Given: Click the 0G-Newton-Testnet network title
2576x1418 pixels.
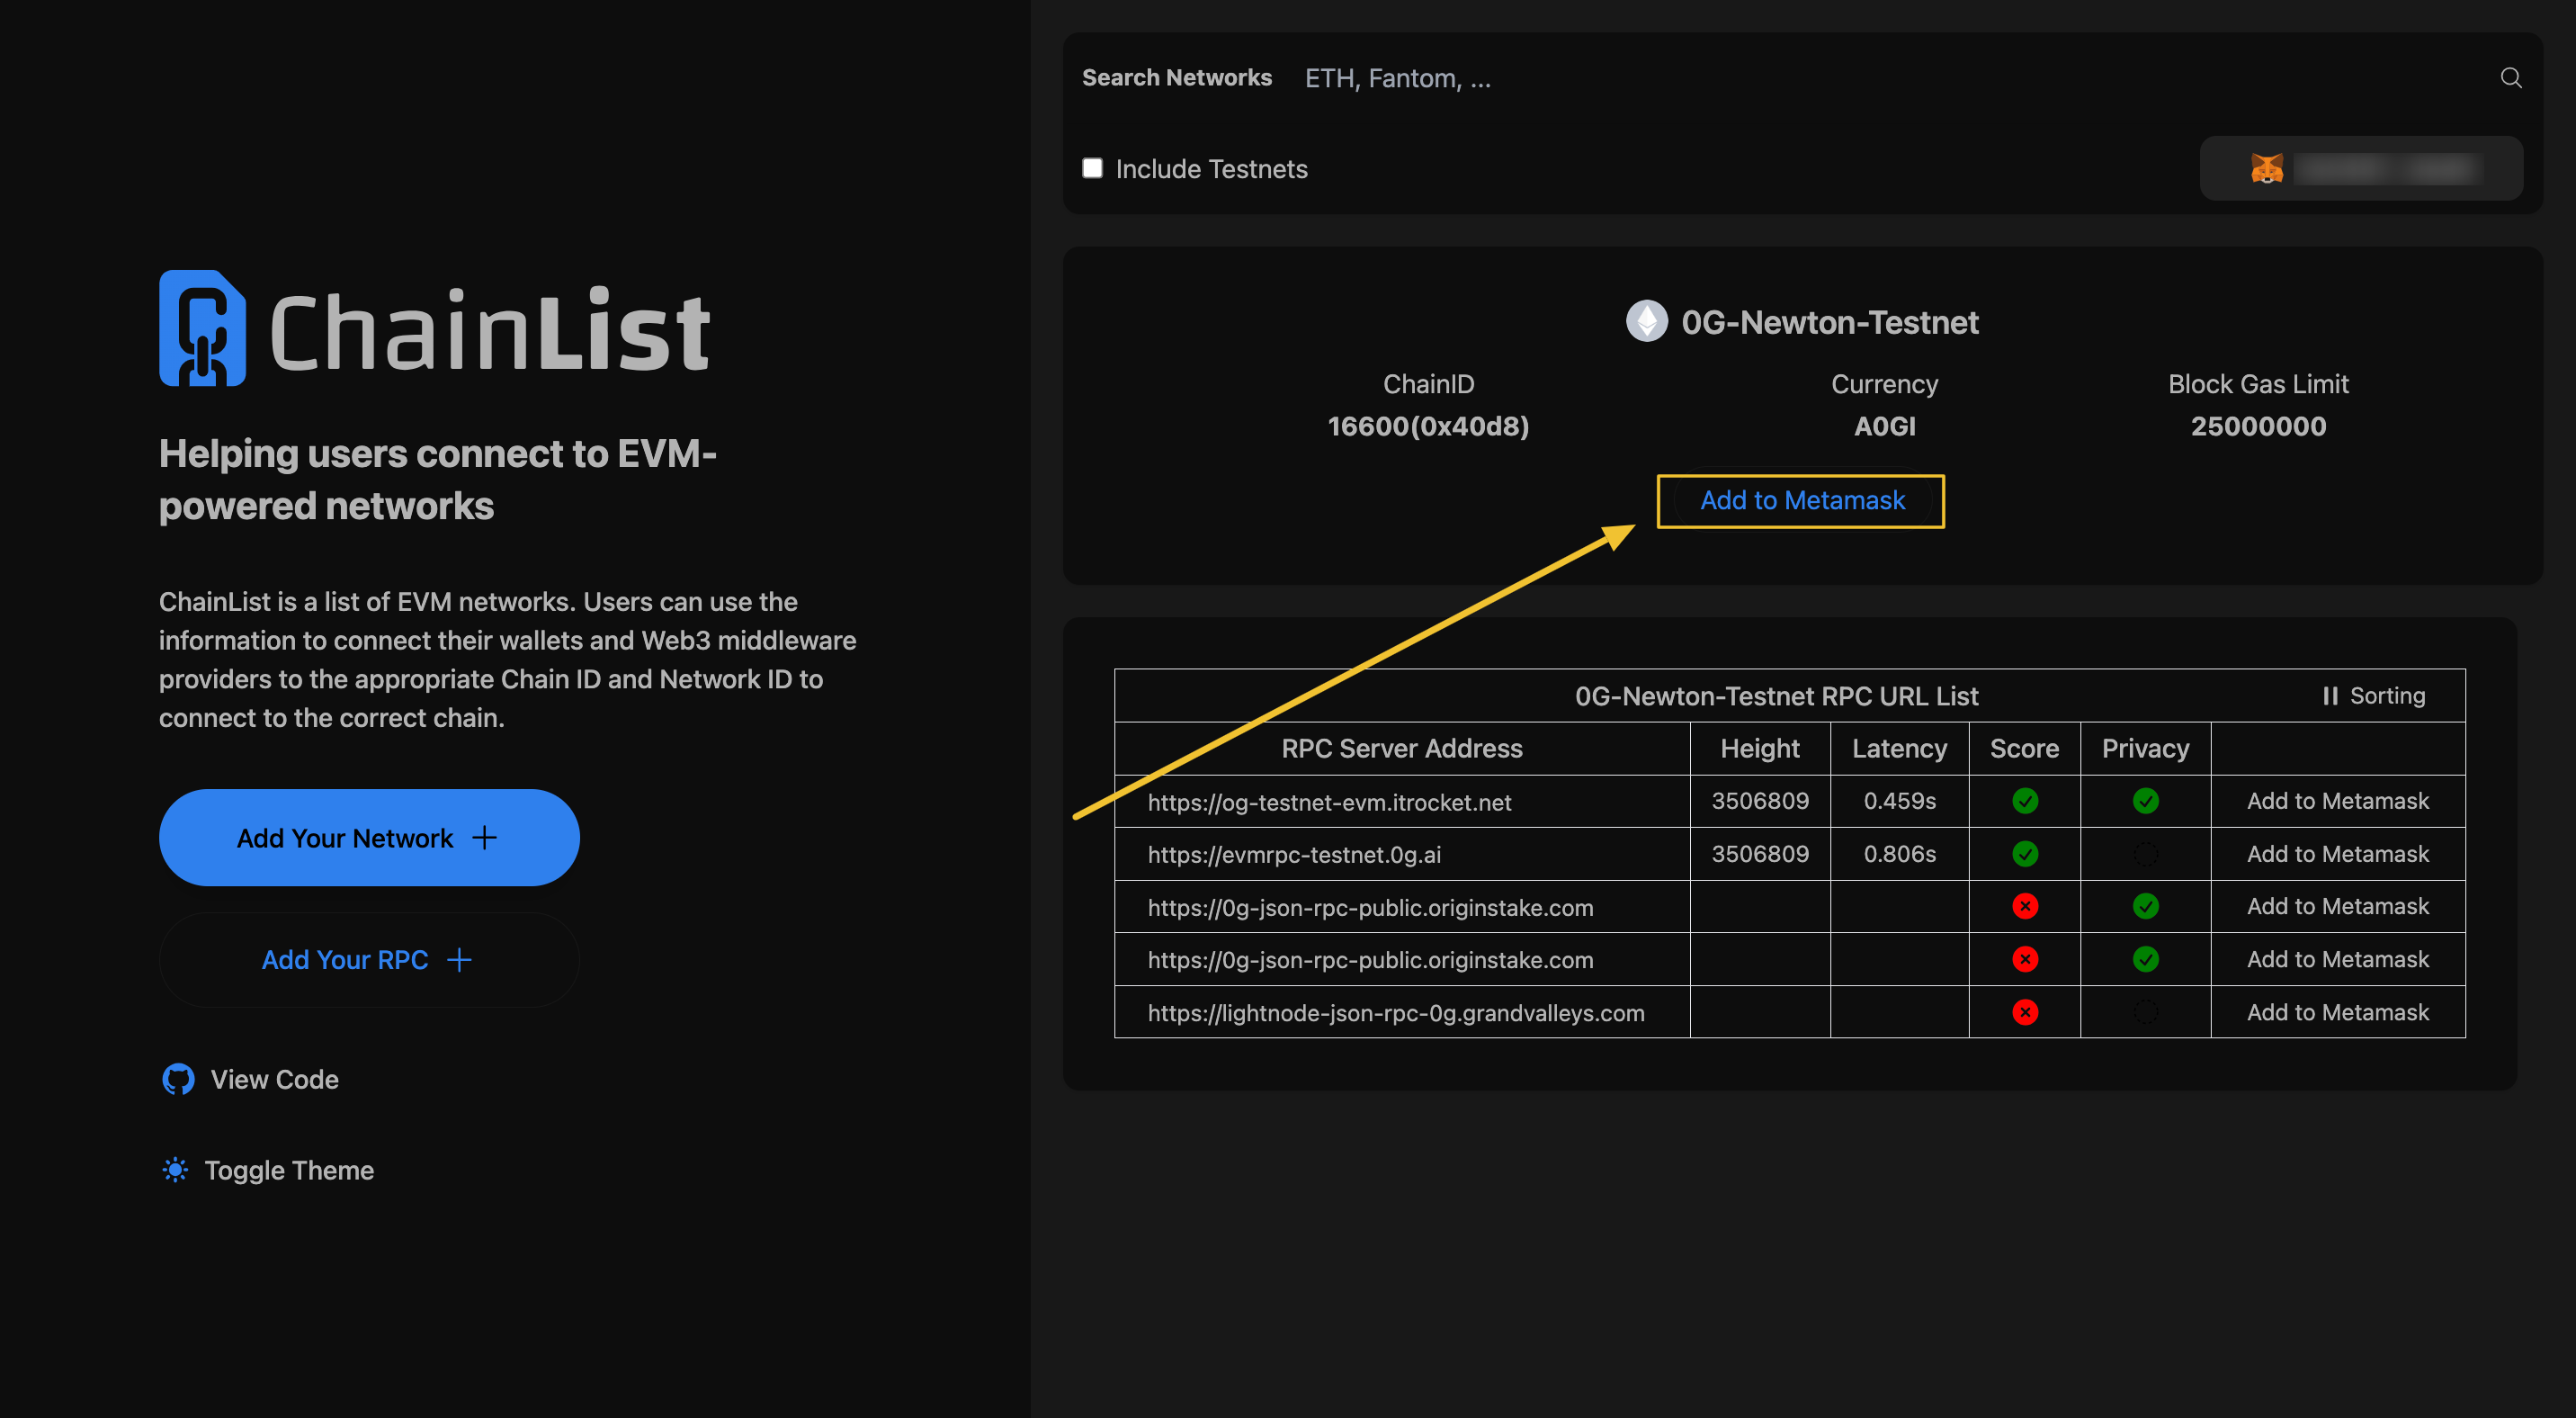Looking at the screenshot, I should (x=1829, y=322).
